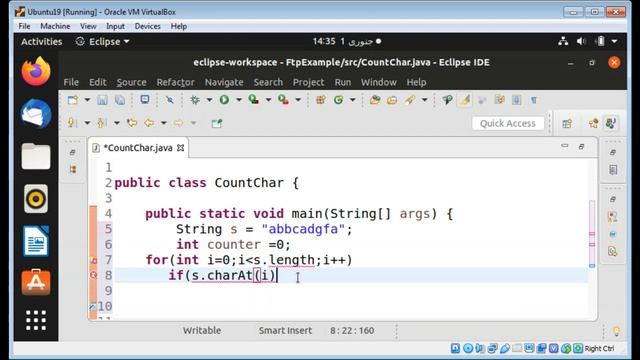Open the Project menu

[x=309, y=82]
